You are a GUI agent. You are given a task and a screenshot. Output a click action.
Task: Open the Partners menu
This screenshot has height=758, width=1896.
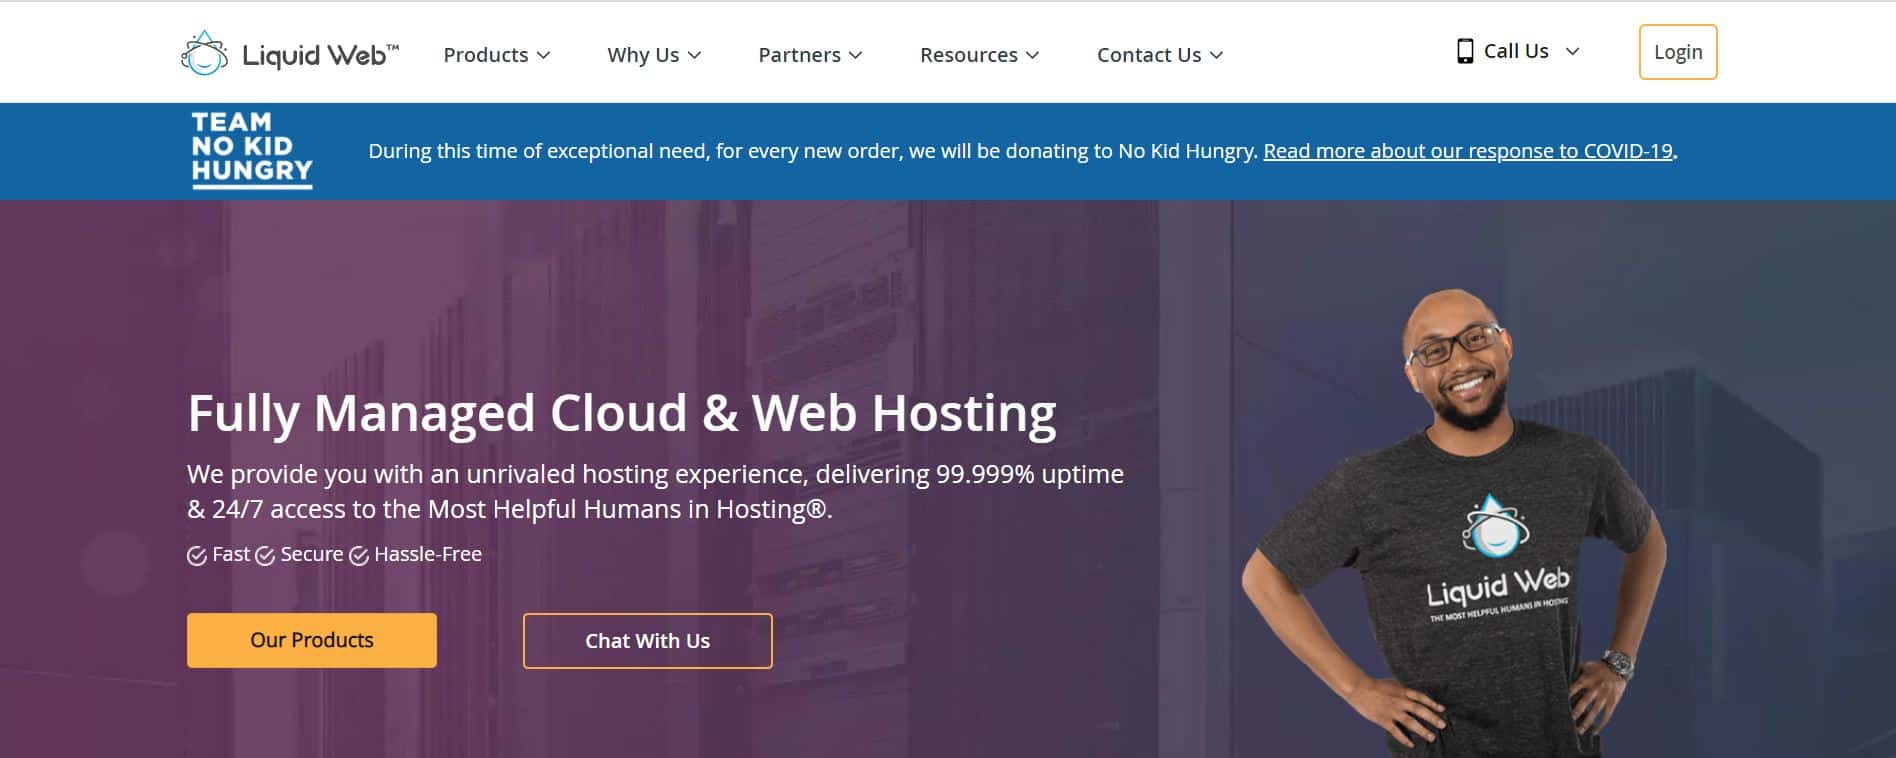coord(810,55)
